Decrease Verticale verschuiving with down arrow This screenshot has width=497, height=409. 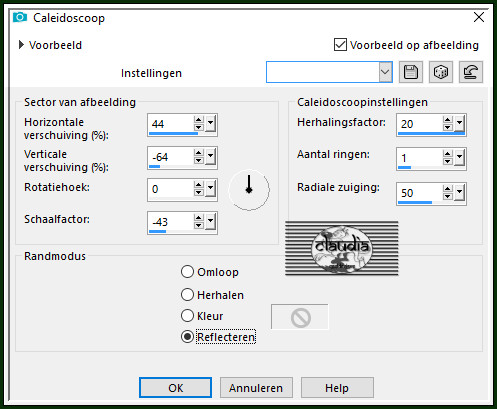point(199,160)
